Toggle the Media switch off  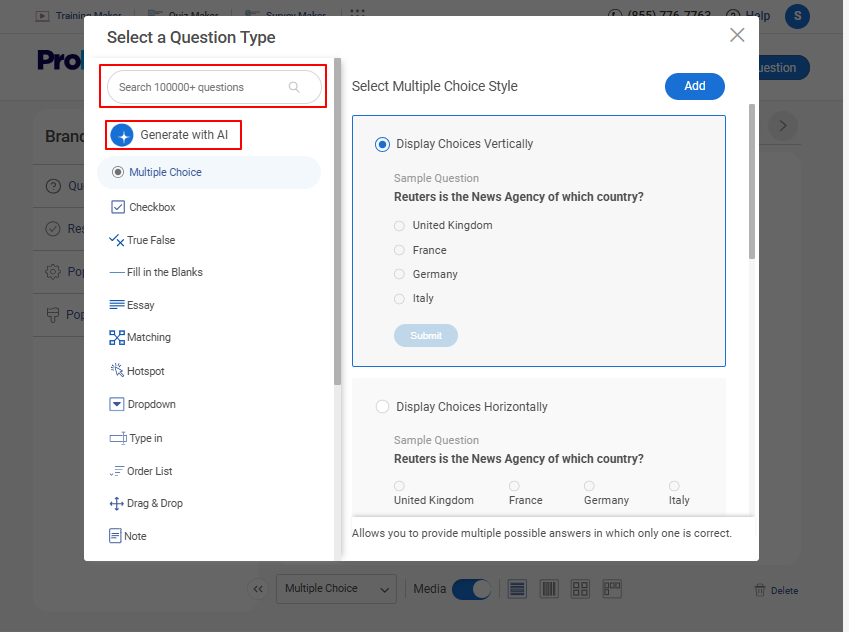(x=471, y=589)
